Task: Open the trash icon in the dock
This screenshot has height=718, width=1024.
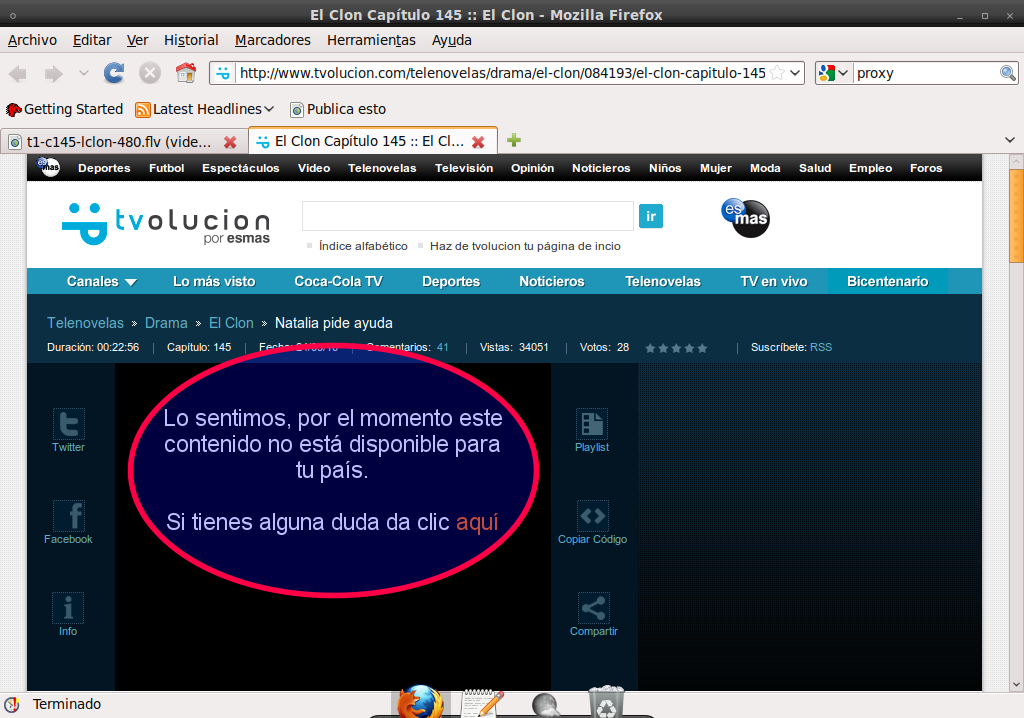Action: point(606,702)
